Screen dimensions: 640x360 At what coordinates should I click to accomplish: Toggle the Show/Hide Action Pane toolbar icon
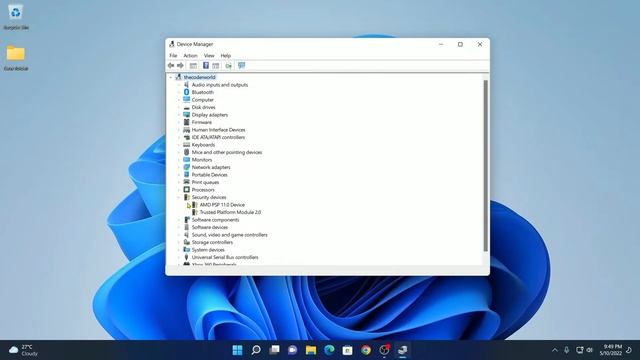click(216, 65)
